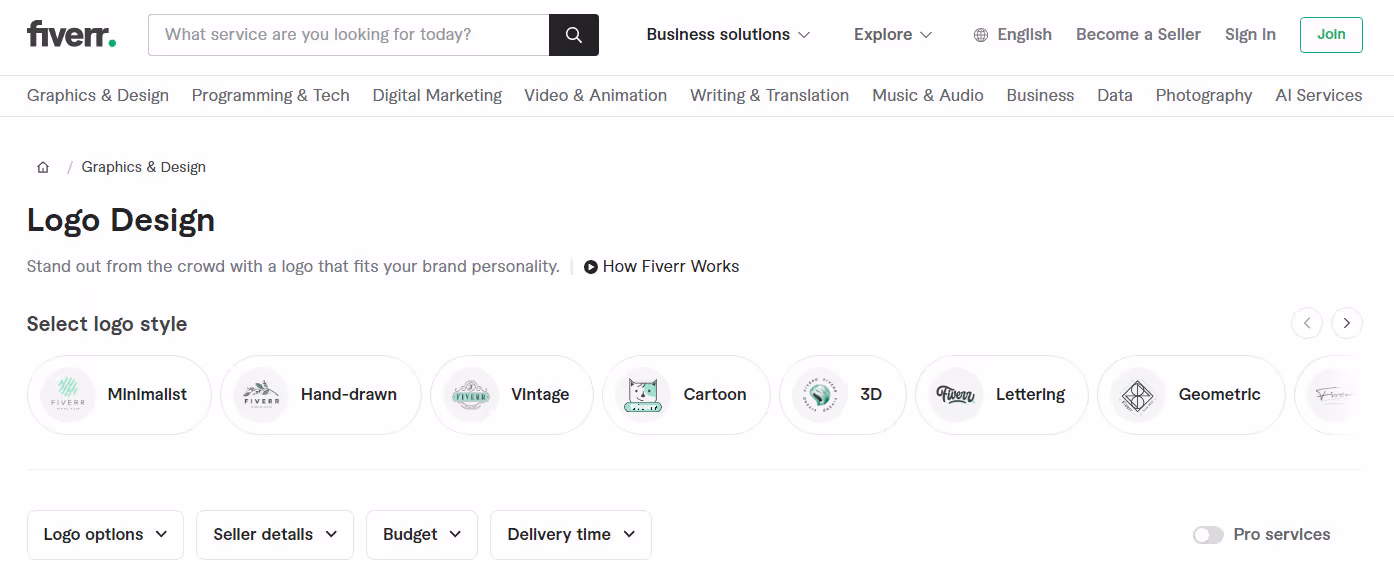Open the Music & Audio category
This screenshot has width=1394, height=582.
click(928, 96)
